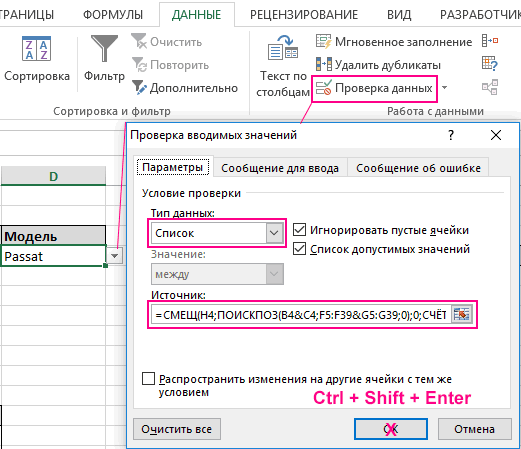
Task: Click the Очистить все button
Action: pyautogui.click(x=177, y=429)
